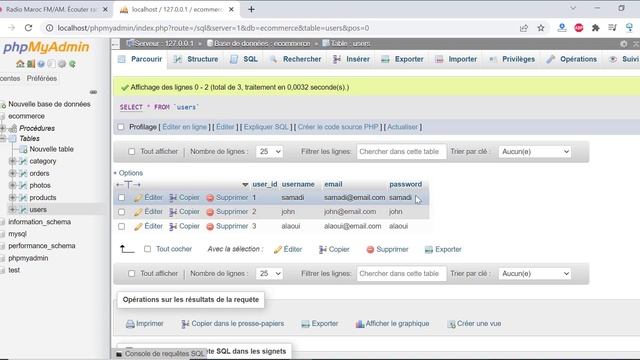Open the Rechercher tab

[x=296, y=59]
